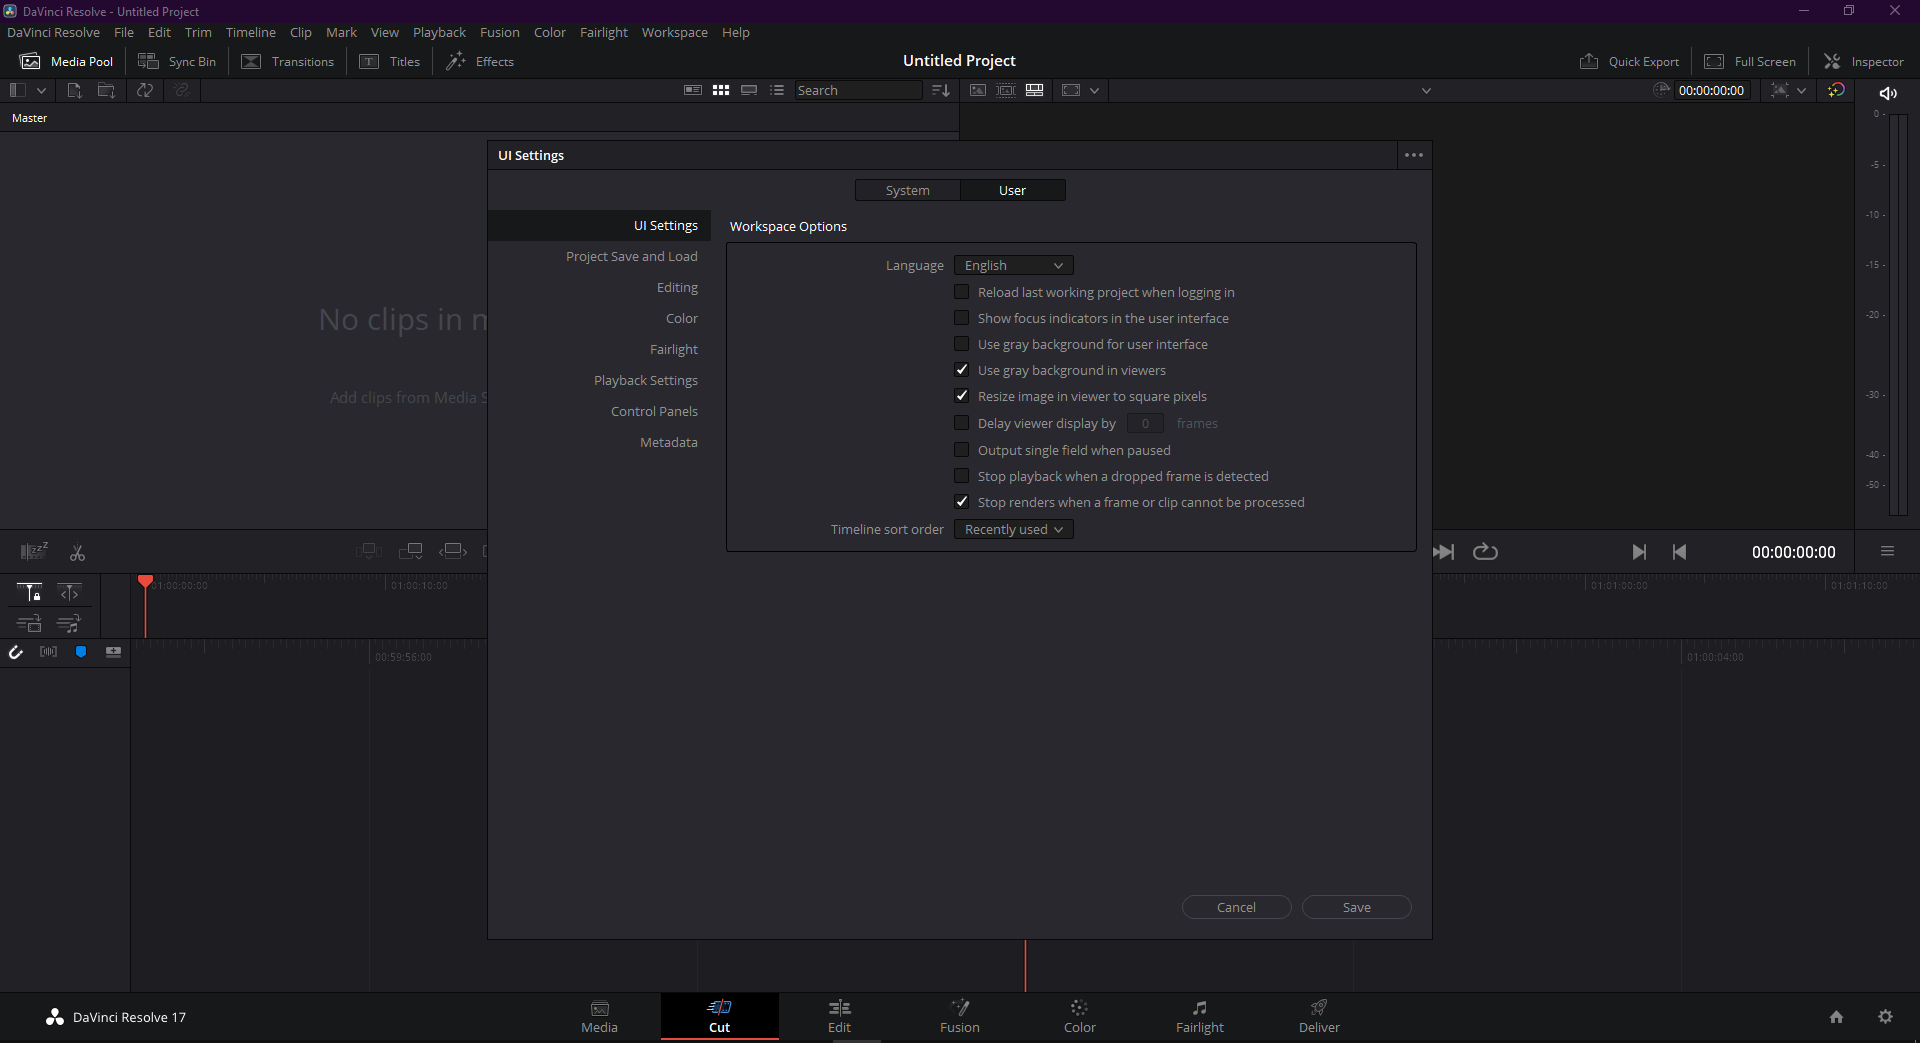The width and height of the screenshot is (1920, 1043).
Task: Open the Effects panel
Action: tap(480, 61)
